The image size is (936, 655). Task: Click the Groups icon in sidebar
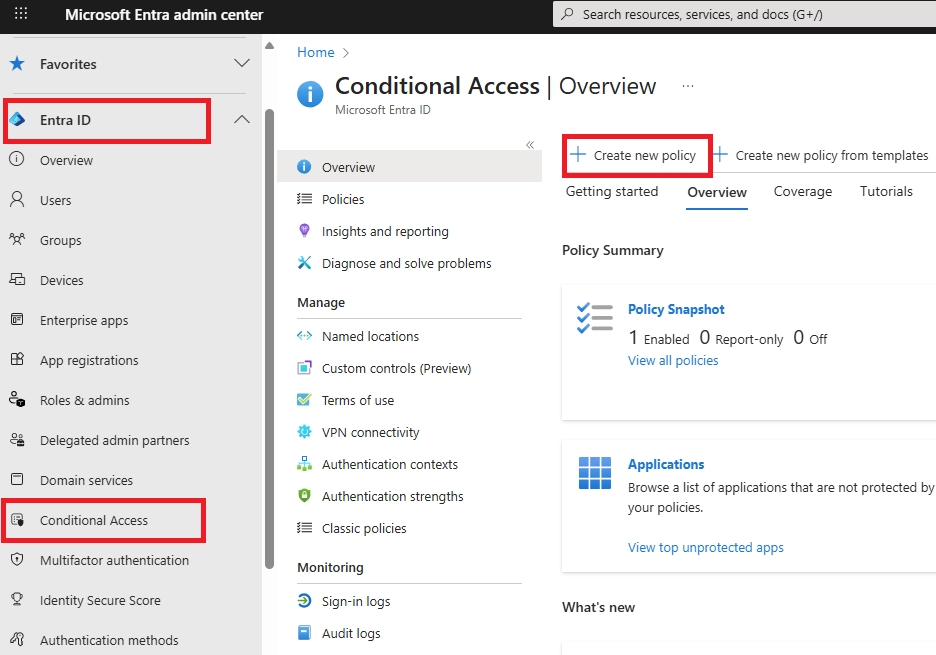coord(17,240)
